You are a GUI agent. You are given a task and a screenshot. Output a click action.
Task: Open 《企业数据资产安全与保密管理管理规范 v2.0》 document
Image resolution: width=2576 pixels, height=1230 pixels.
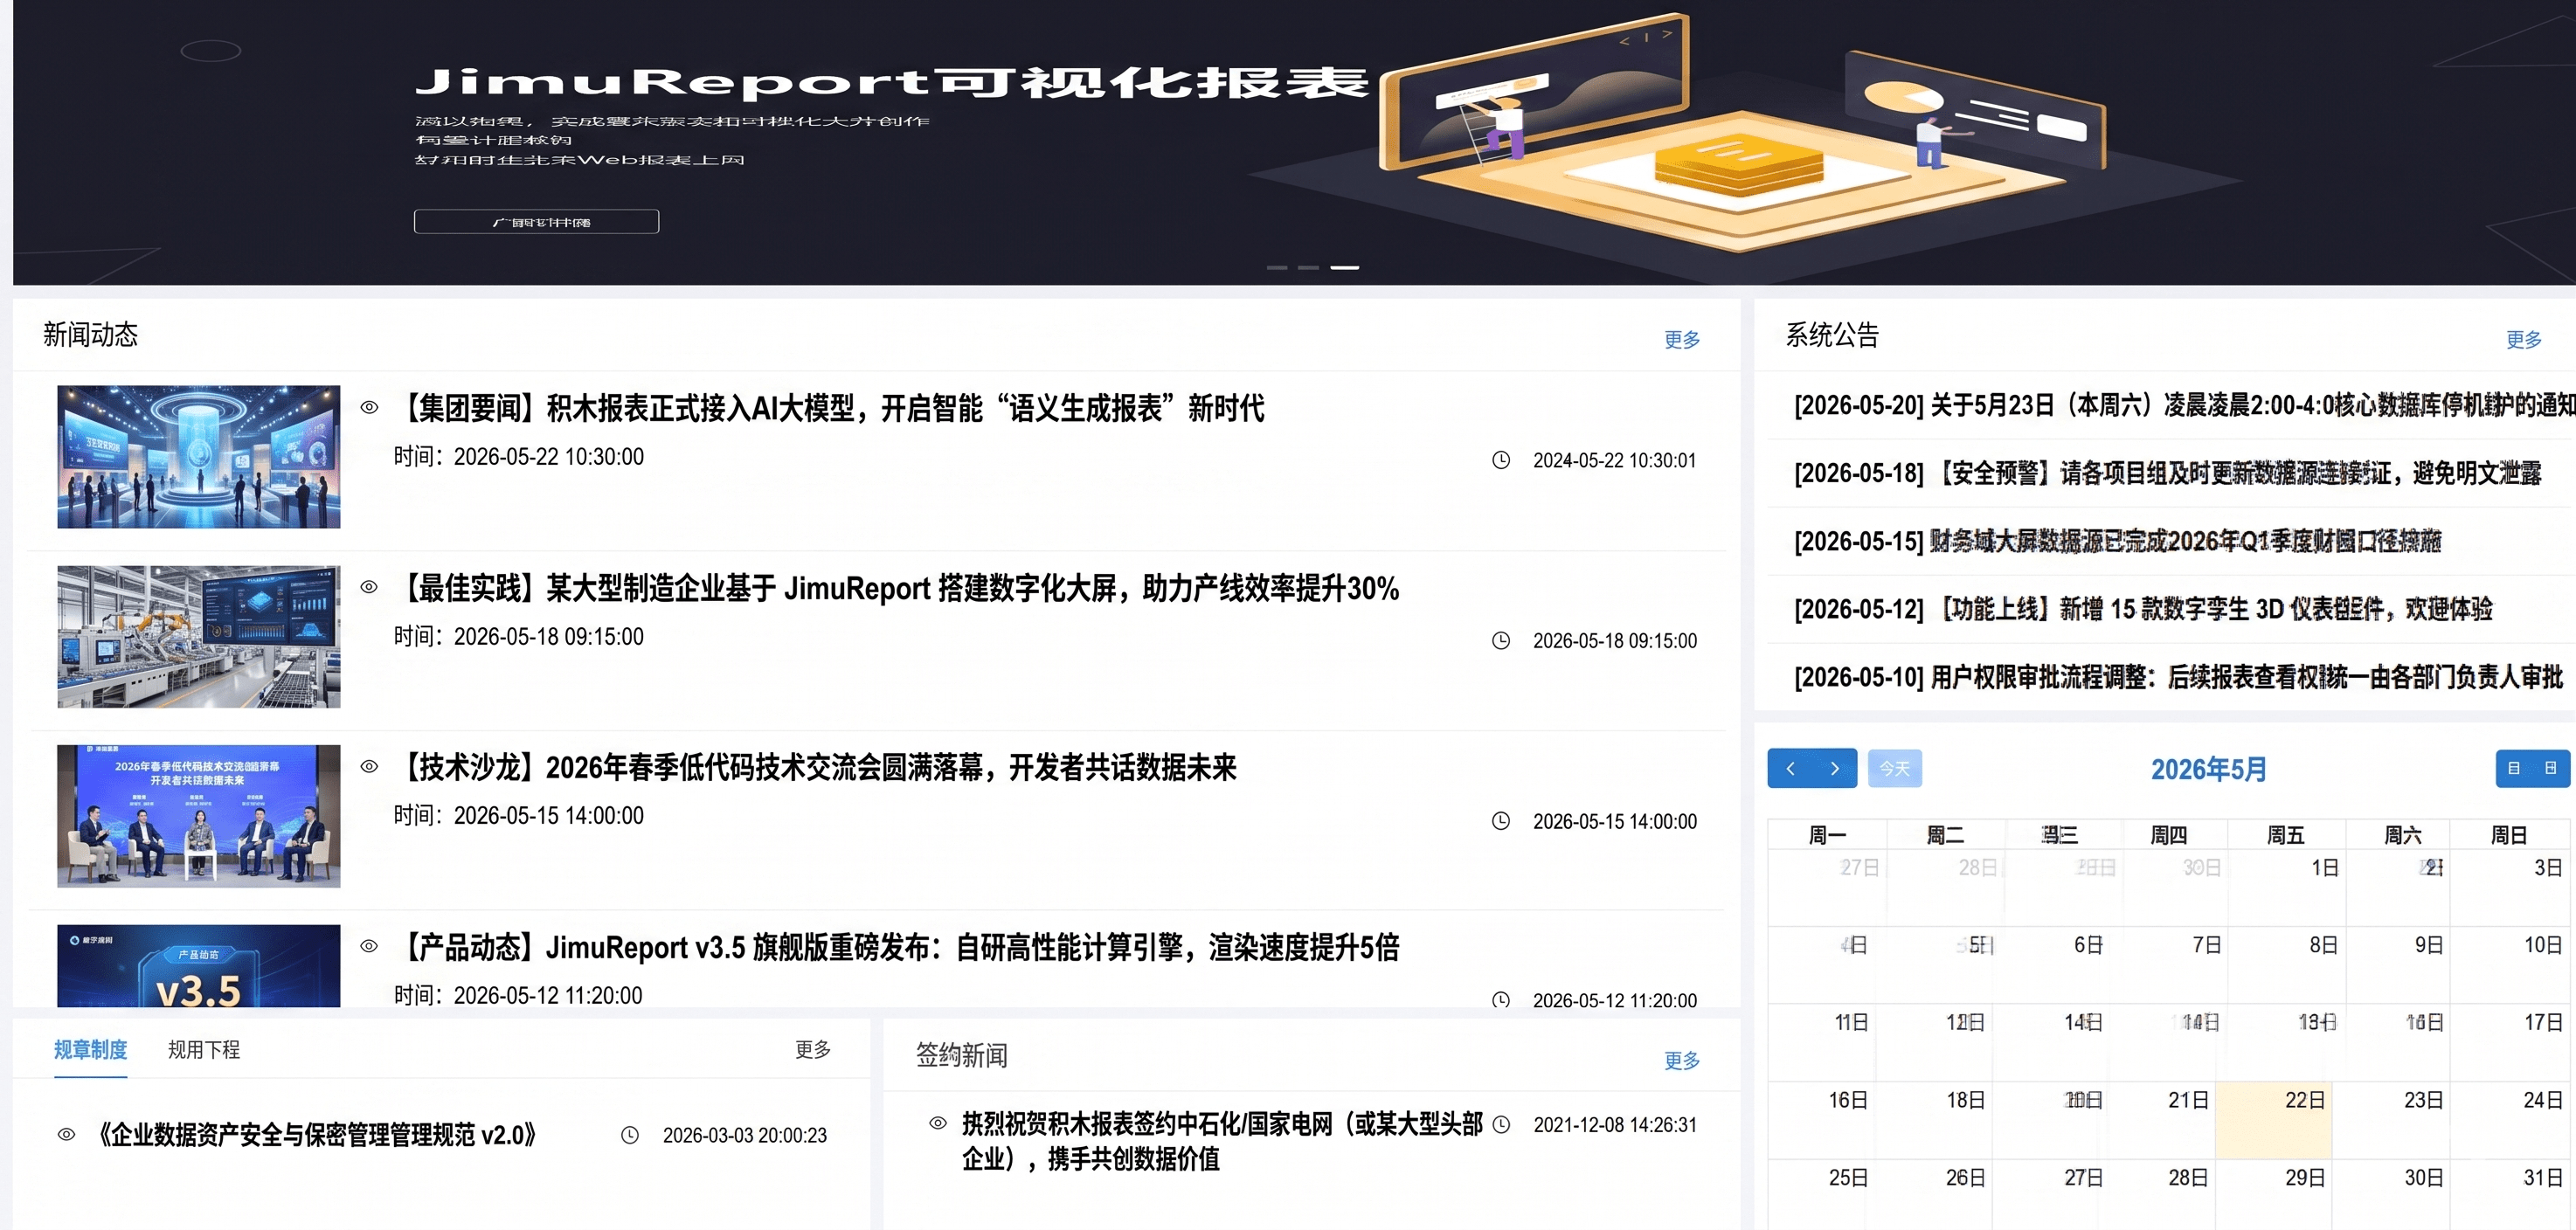(316, 1135)
